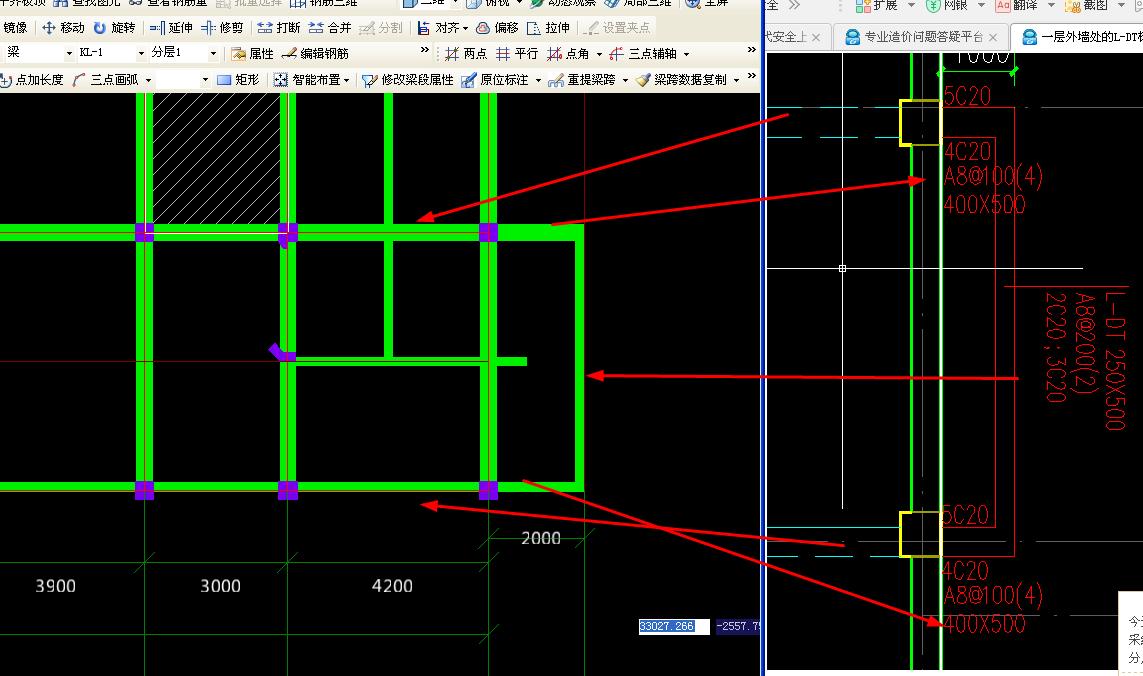
Task: Select the Point-Angle (点角) axis tool
Action: [569, 53]
